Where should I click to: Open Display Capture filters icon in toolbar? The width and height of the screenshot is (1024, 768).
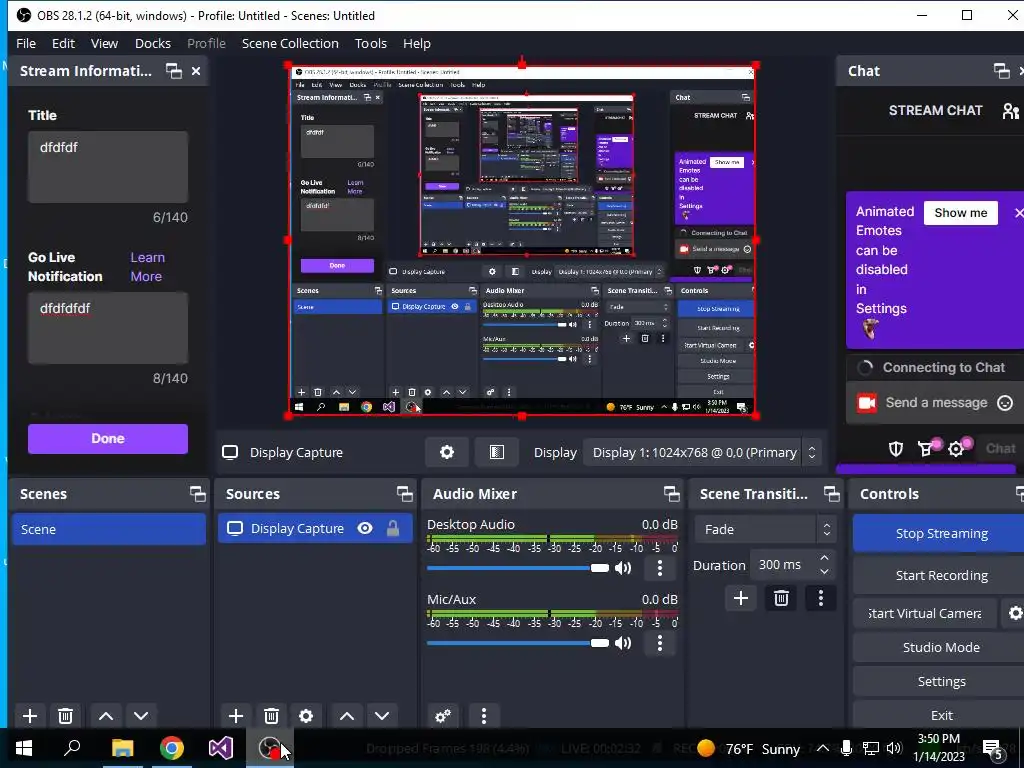click(496, 452)
